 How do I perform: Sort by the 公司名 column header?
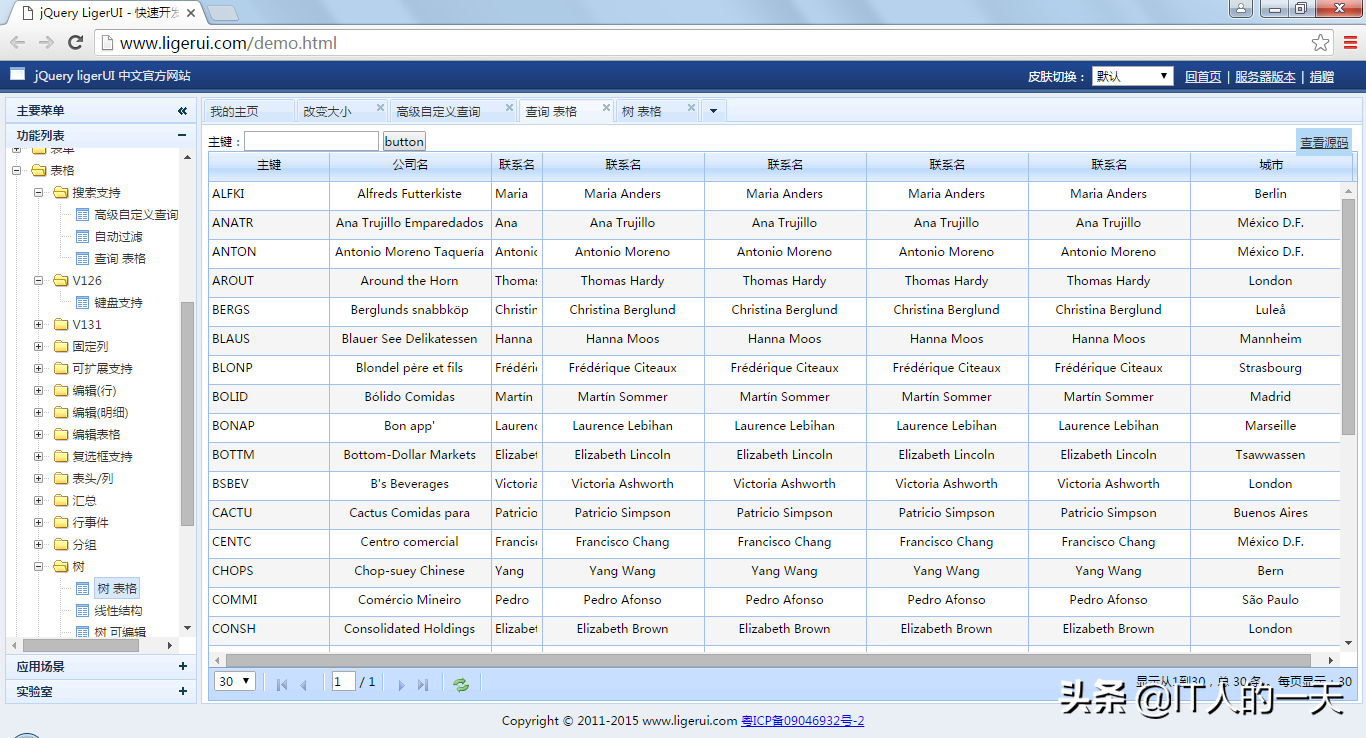[410, 165]
